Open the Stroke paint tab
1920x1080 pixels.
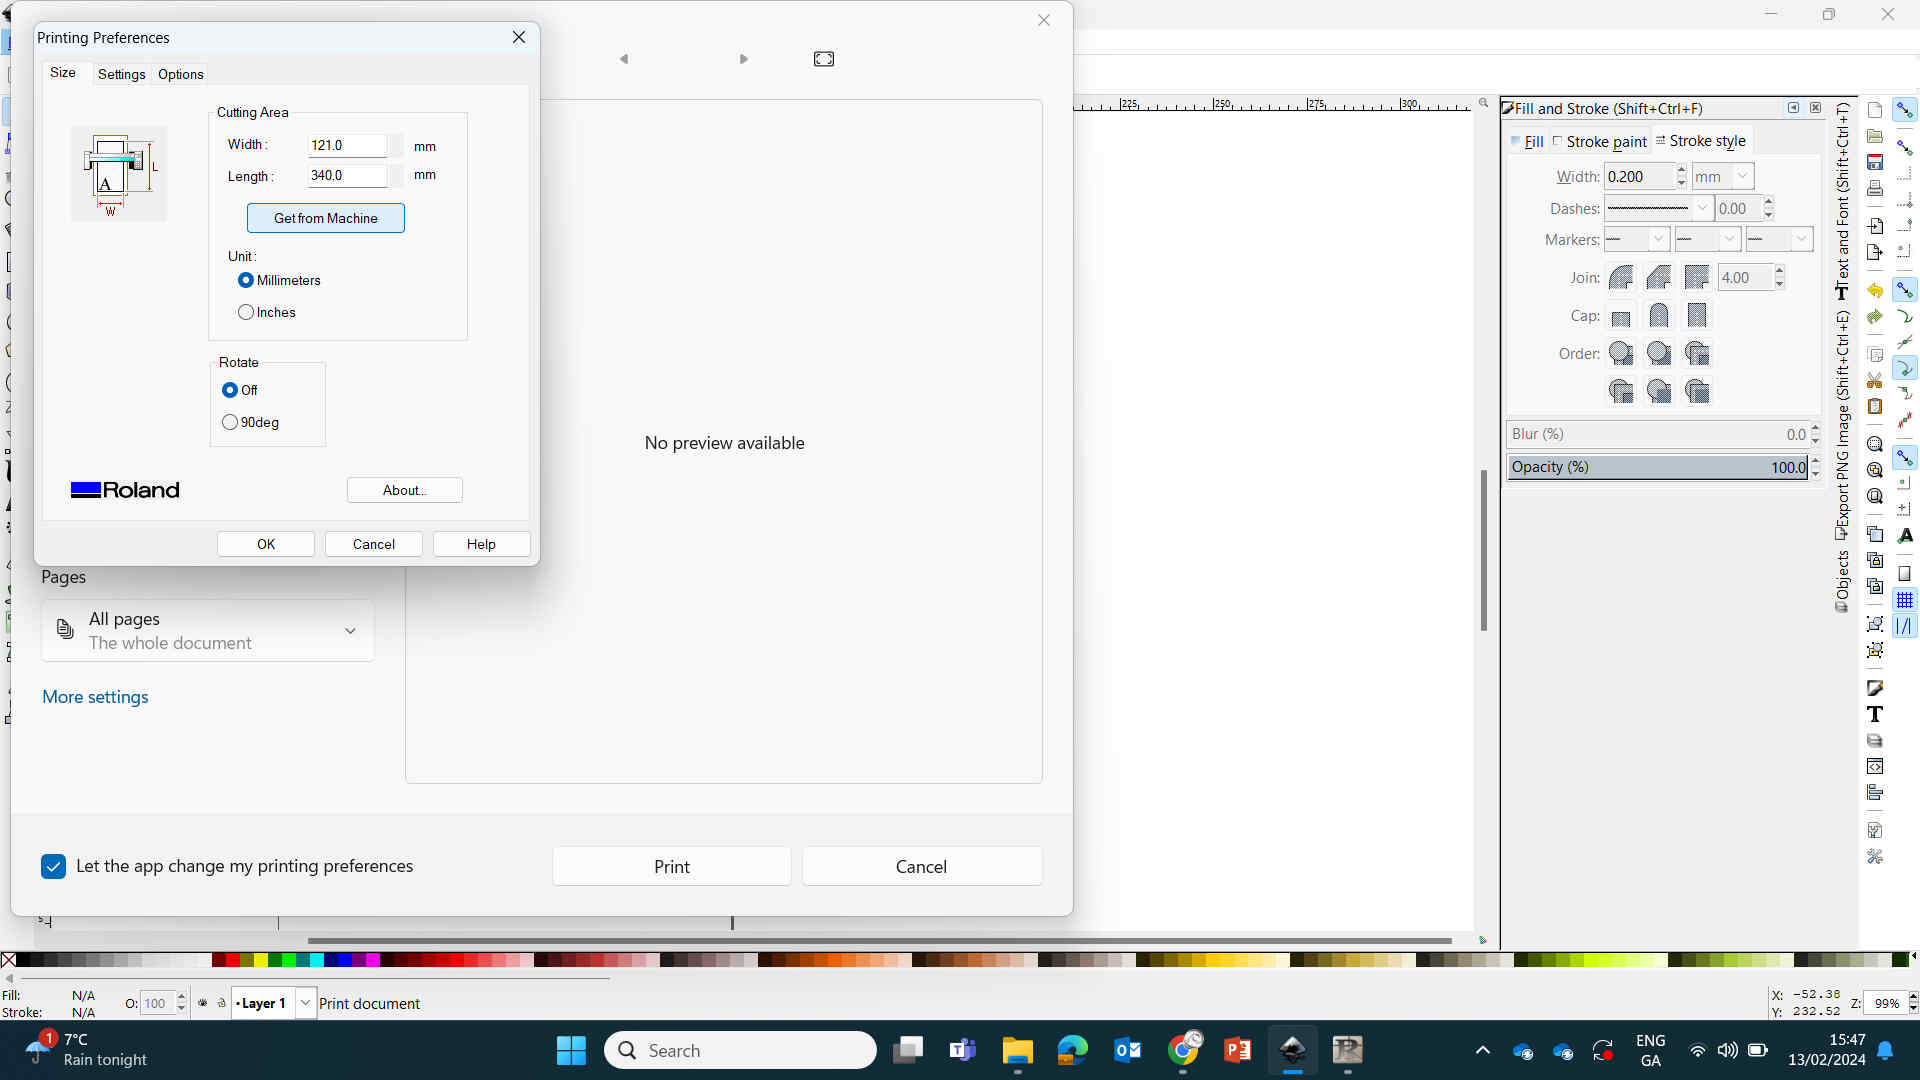click(x=1600, y=142)
